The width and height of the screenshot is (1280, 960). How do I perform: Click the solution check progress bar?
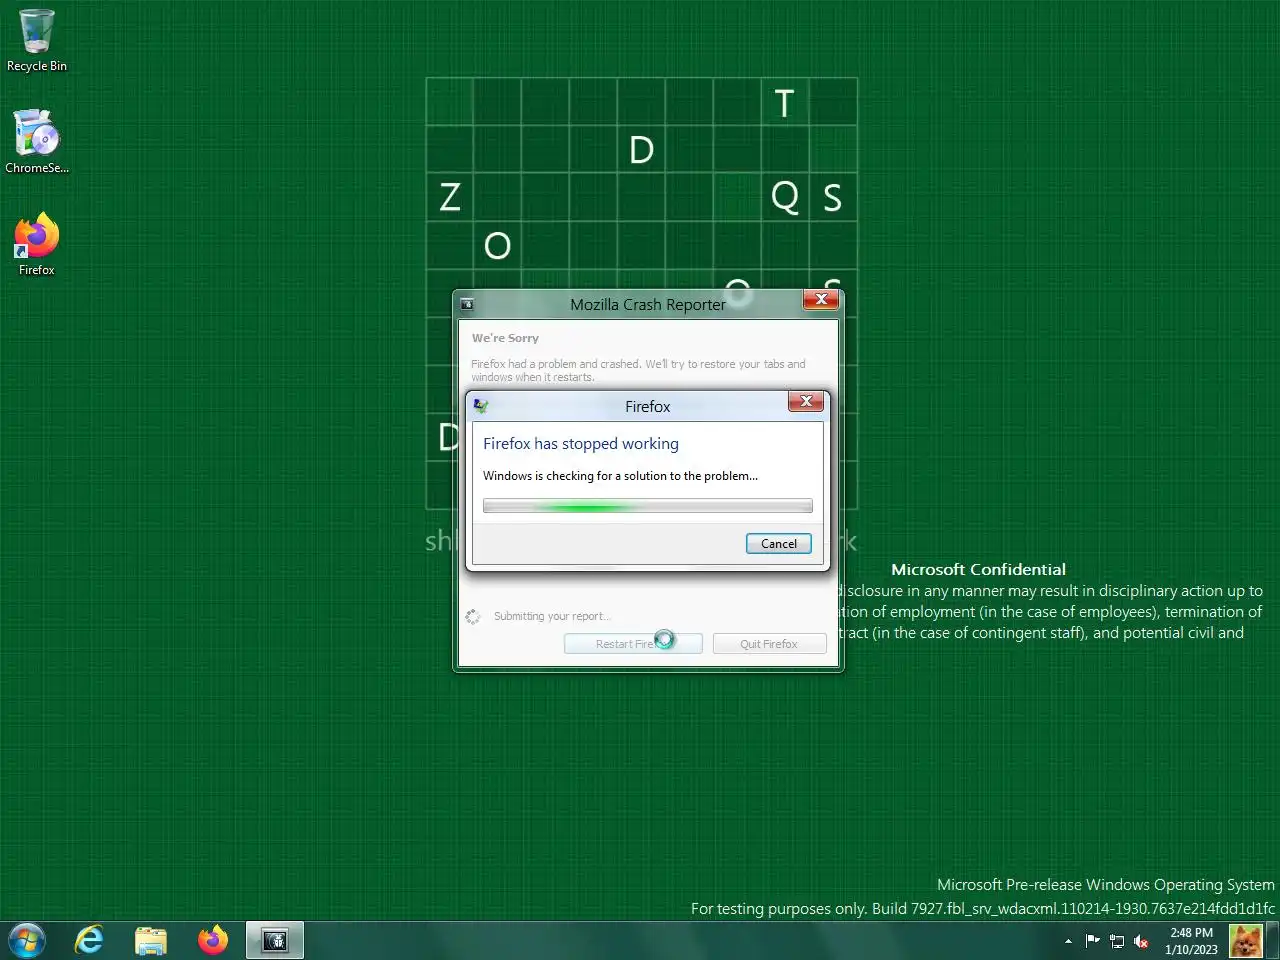click(x=648, y=506)
